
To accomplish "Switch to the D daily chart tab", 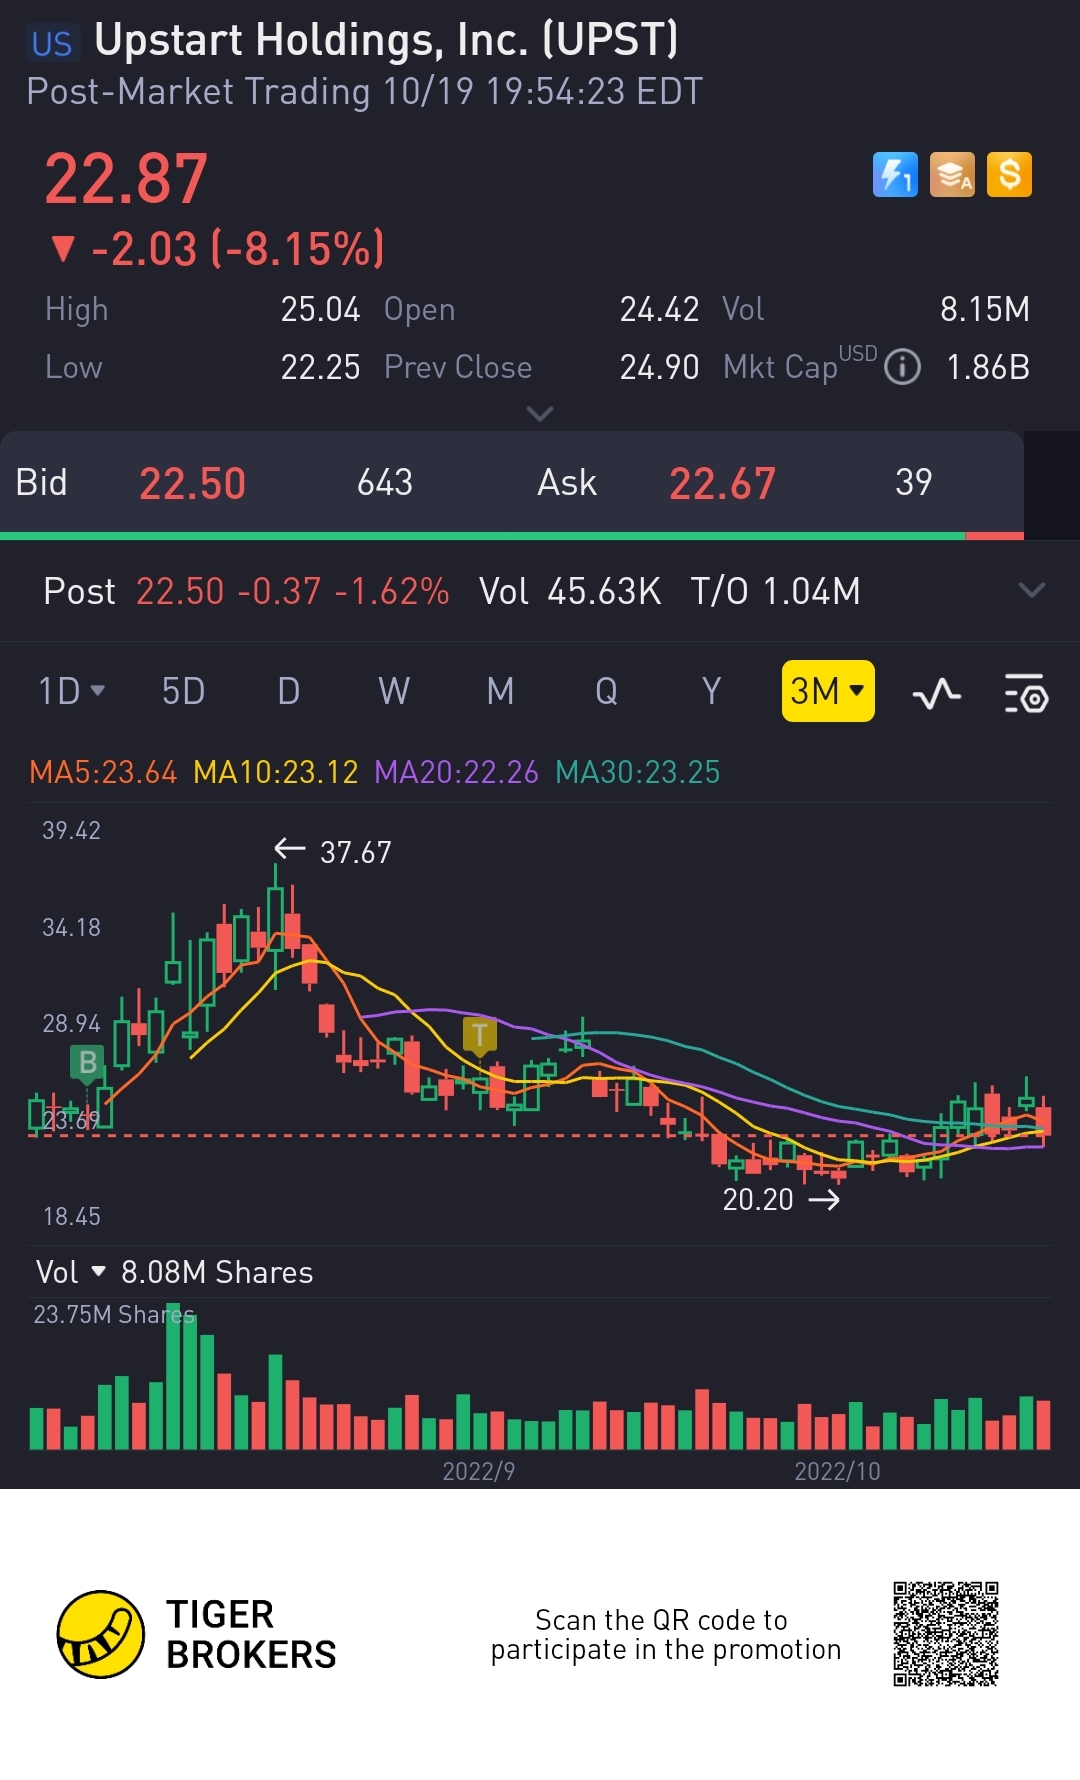I will tap(289, 691).
